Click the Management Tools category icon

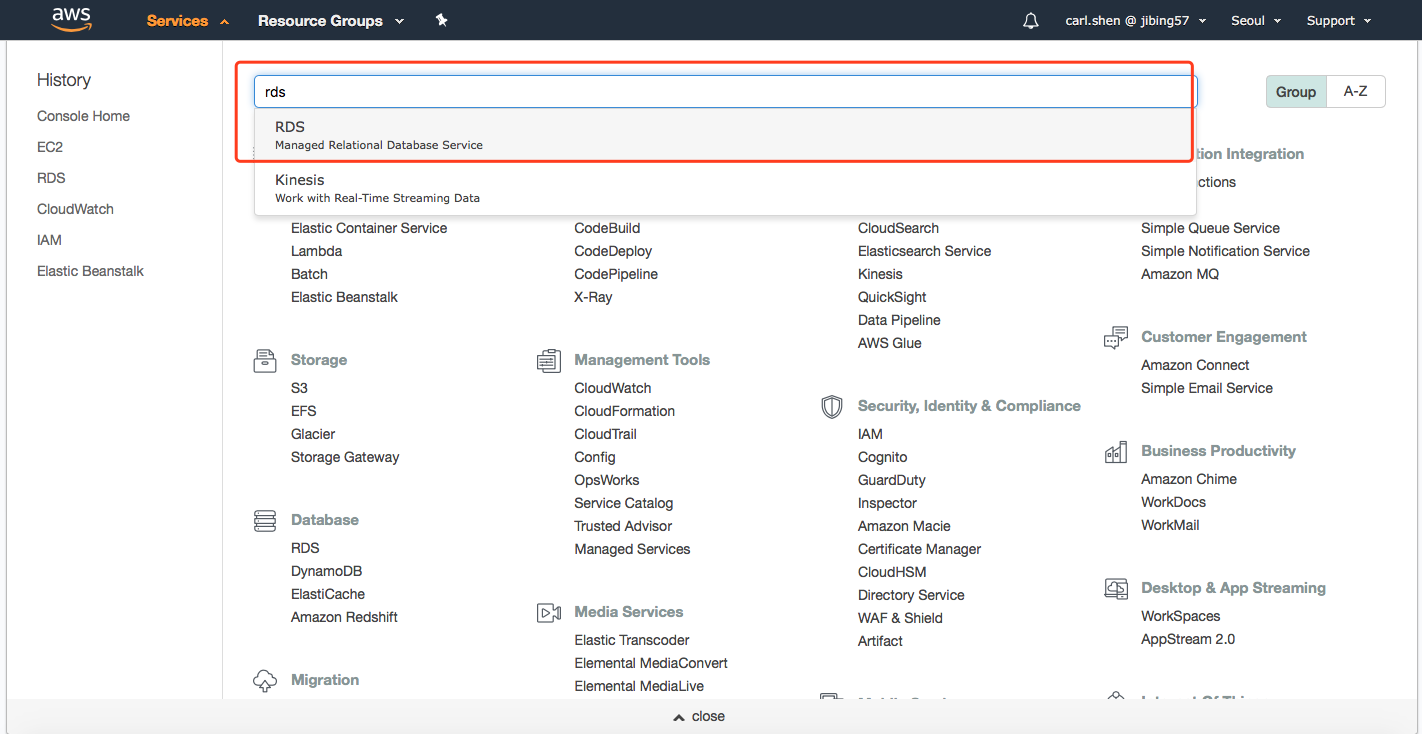548,361
